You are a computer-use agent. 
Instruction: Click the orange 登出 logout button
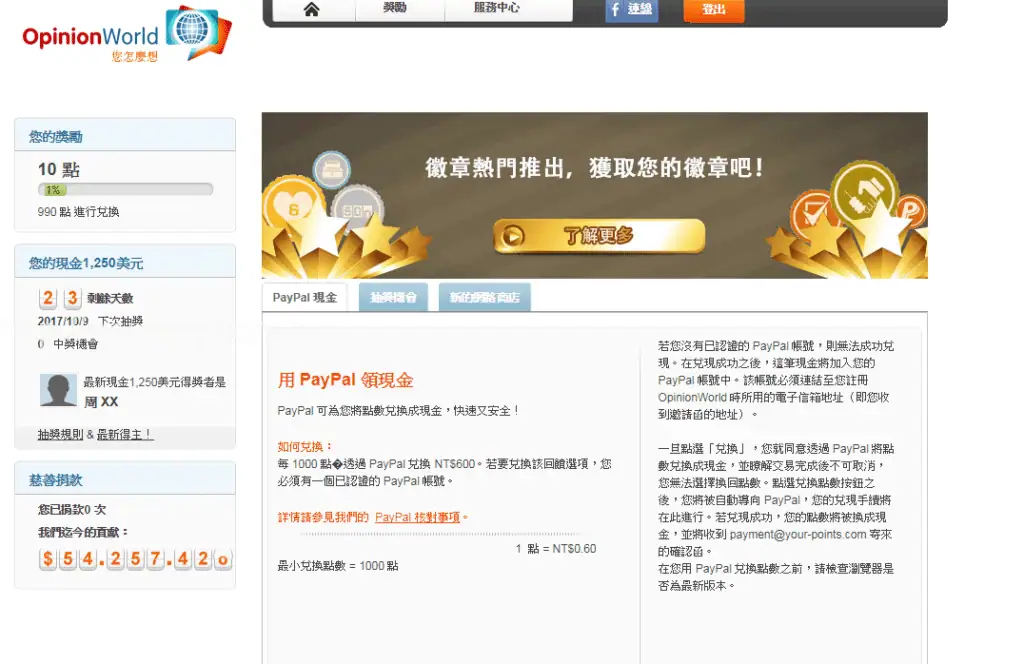tap(713, 9)
